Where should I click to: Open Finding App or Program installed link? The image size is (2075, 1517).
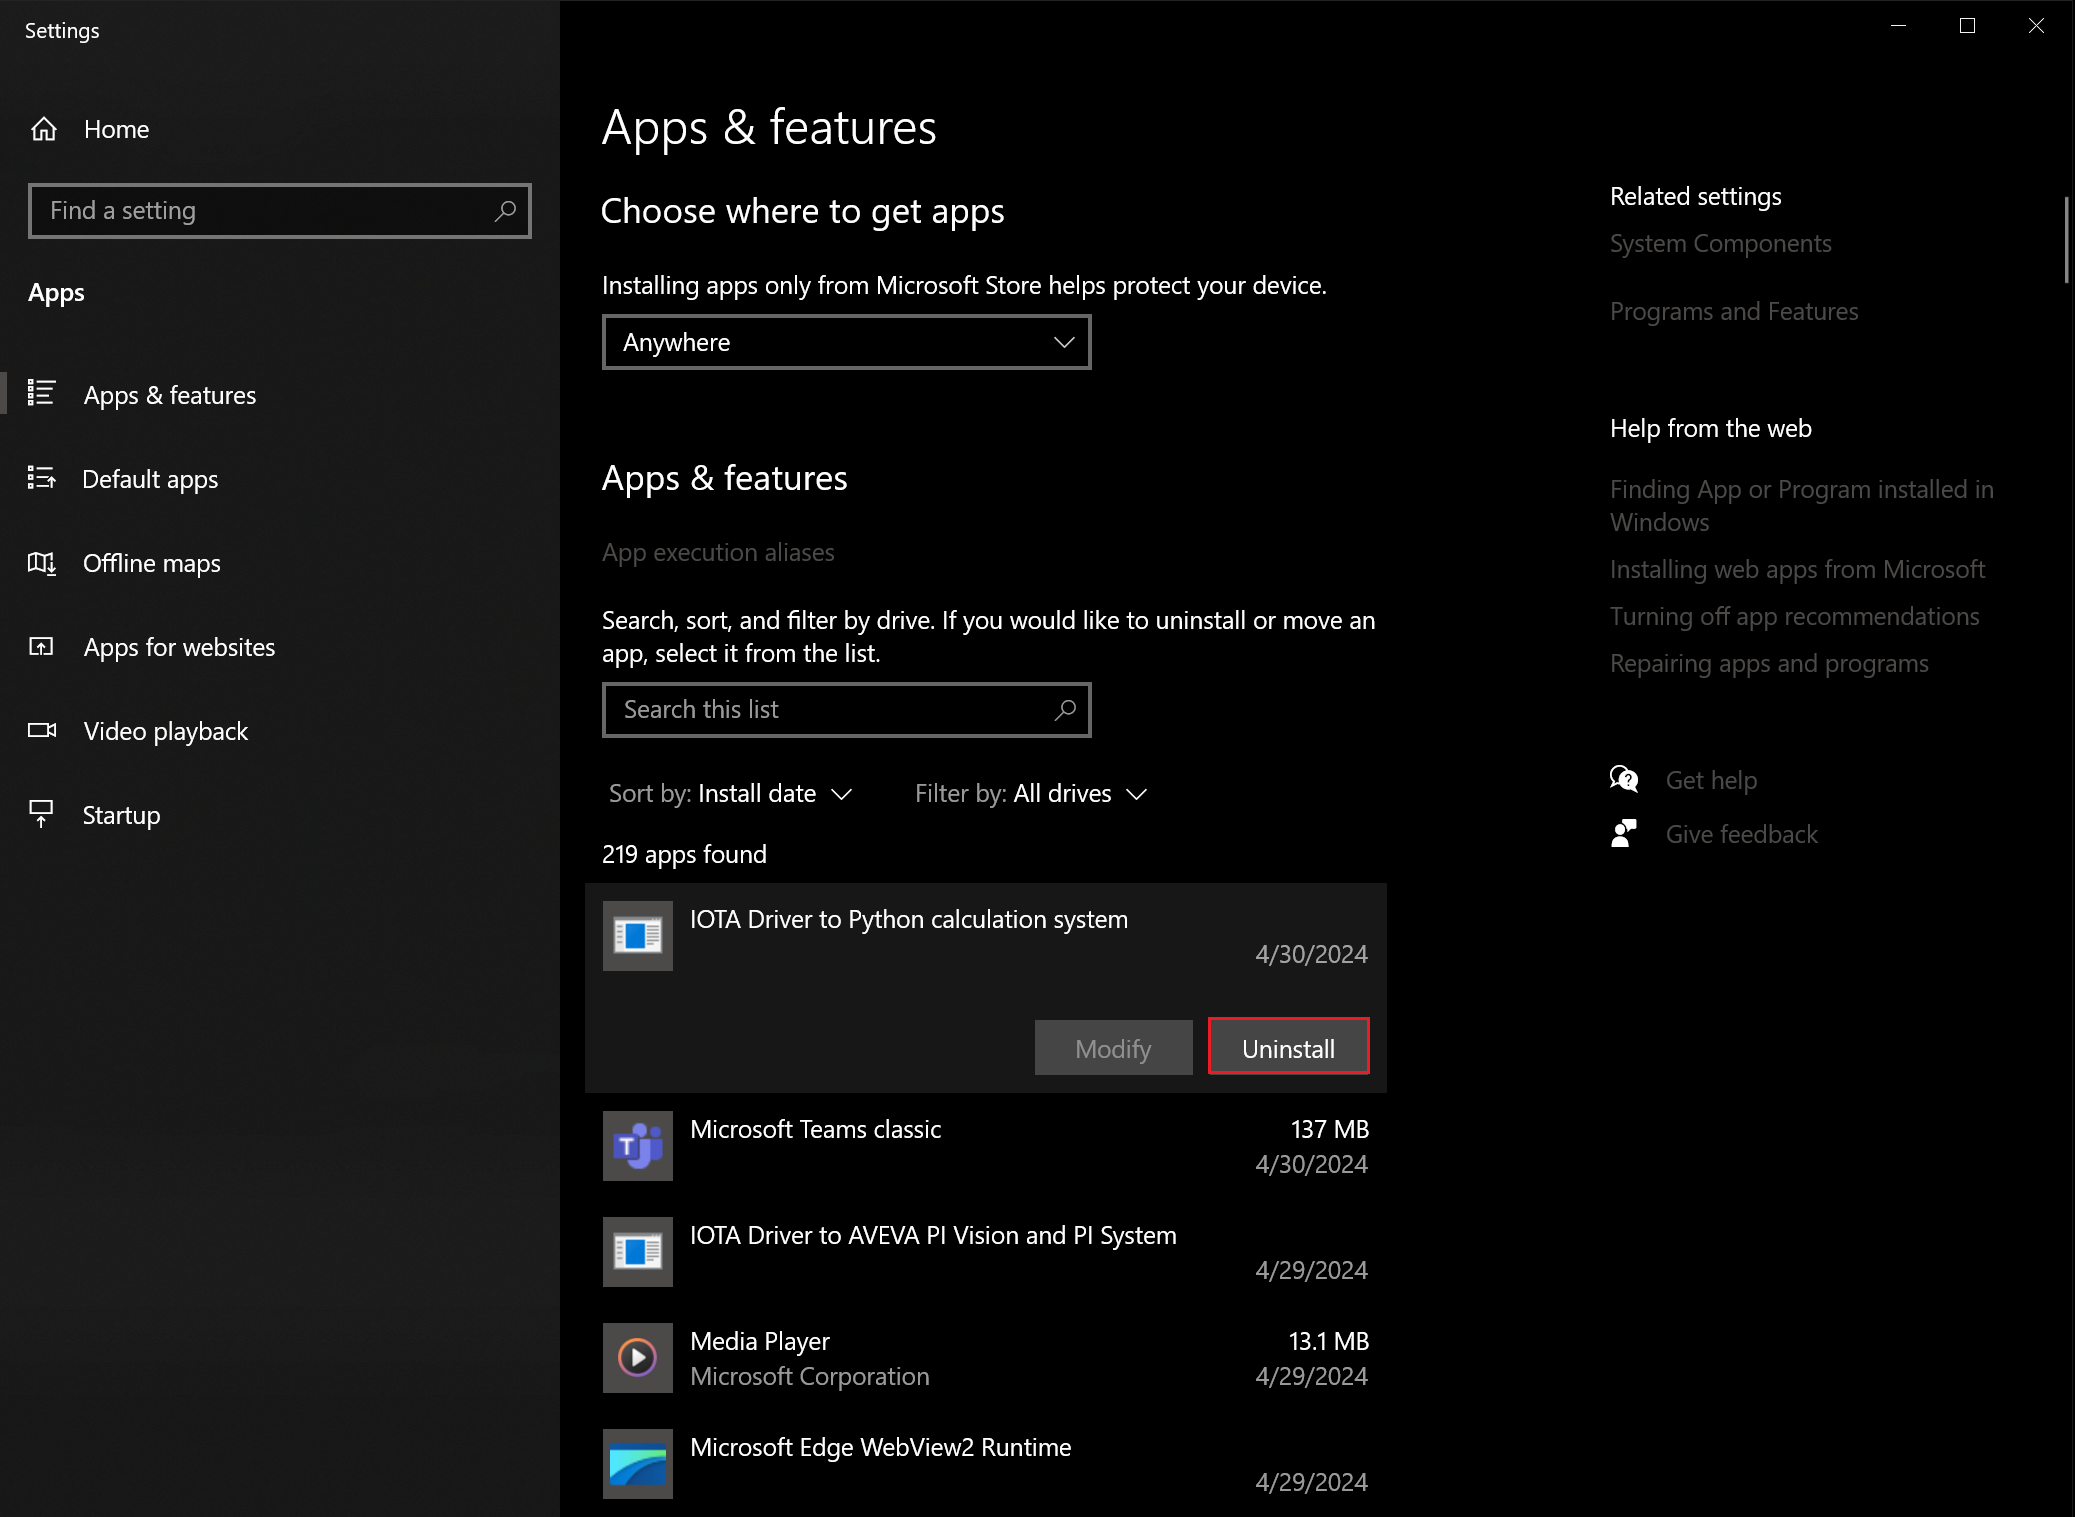pos(1801,505)
